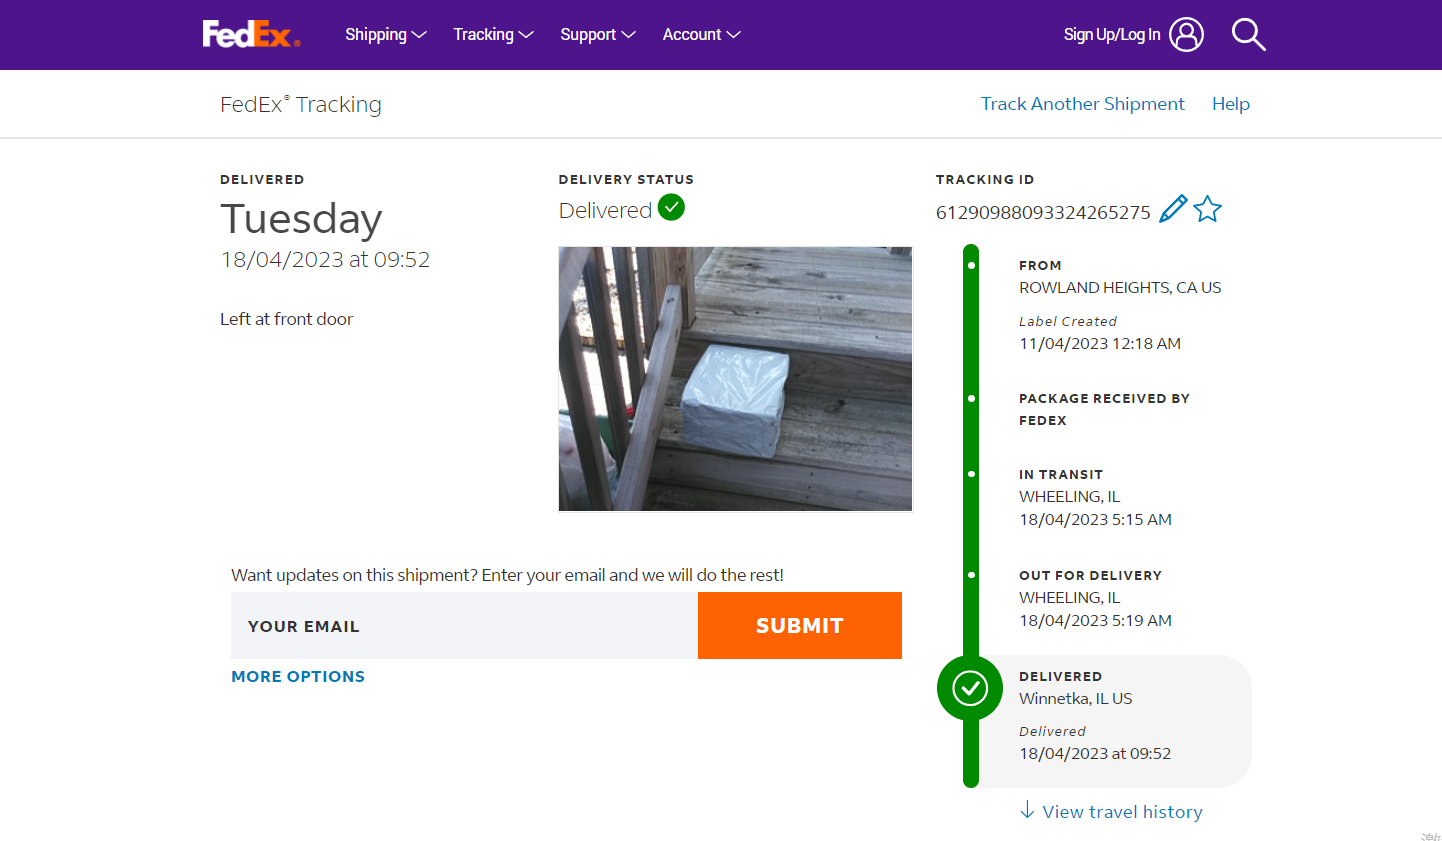Viewport: 1442px width, 841px height.
Task: Star this shipment as favorite
Action: tap(1208, 209)
